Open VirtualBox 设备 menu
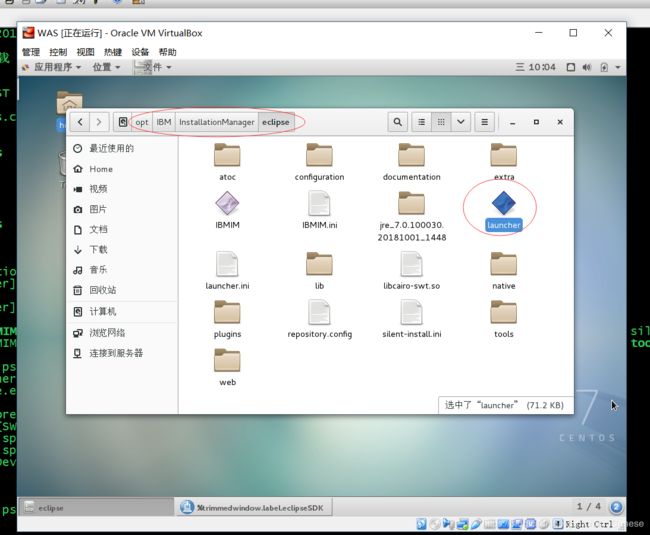The image size is (650, 535). 140,52
